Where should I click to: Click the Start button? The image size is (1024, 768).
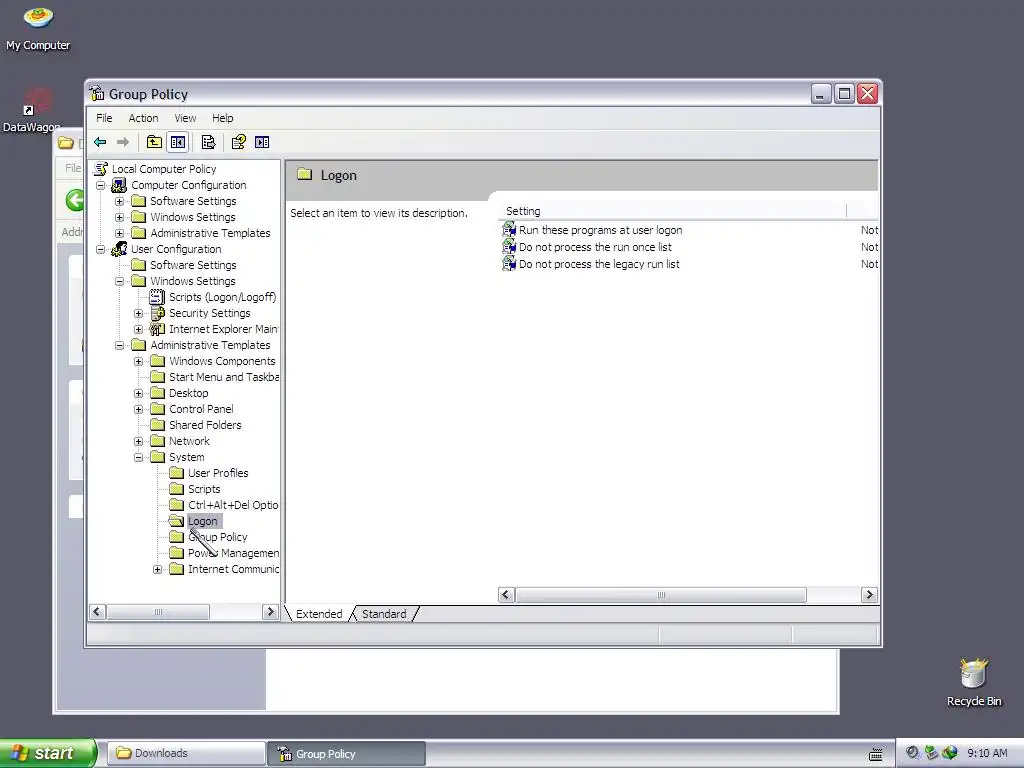[x=47, y=753]
